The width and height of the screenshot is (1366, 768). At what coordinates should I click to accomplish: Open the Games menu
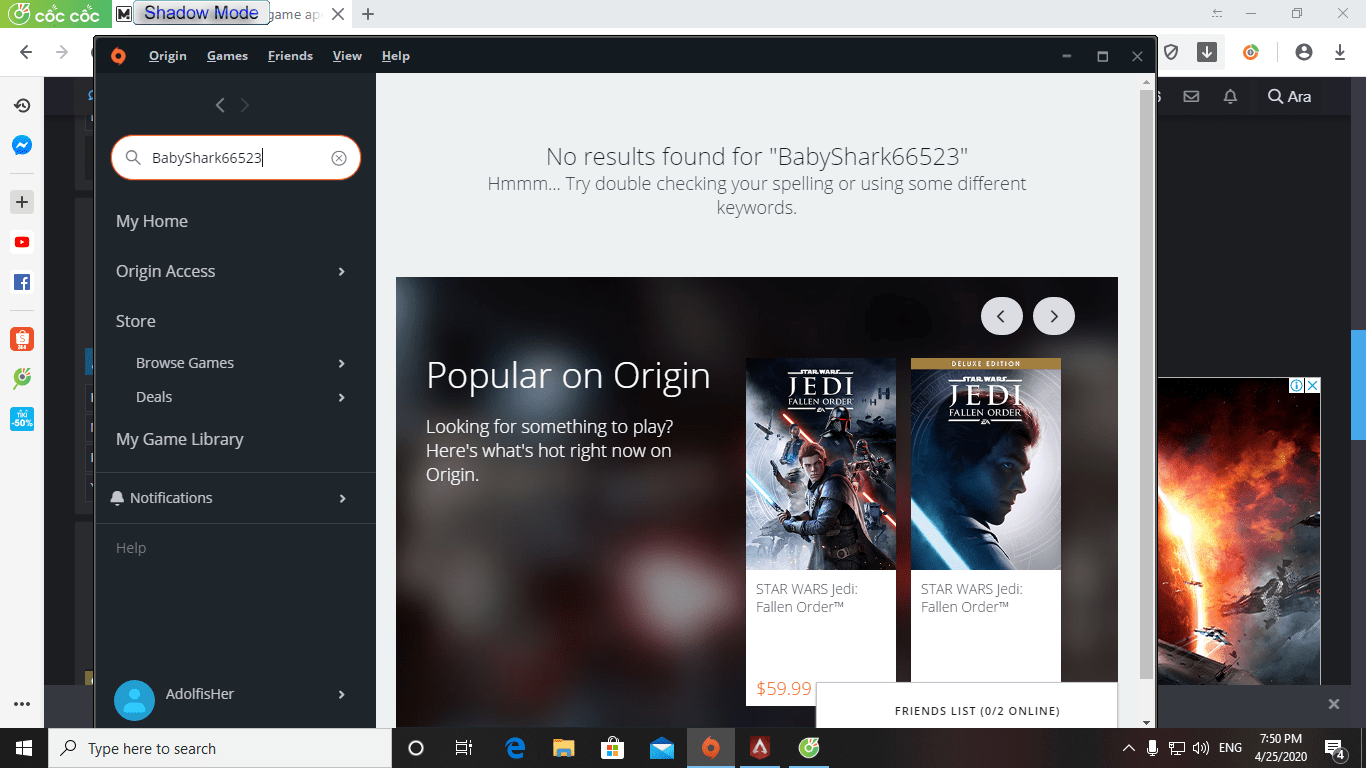(x=227, y=56)
